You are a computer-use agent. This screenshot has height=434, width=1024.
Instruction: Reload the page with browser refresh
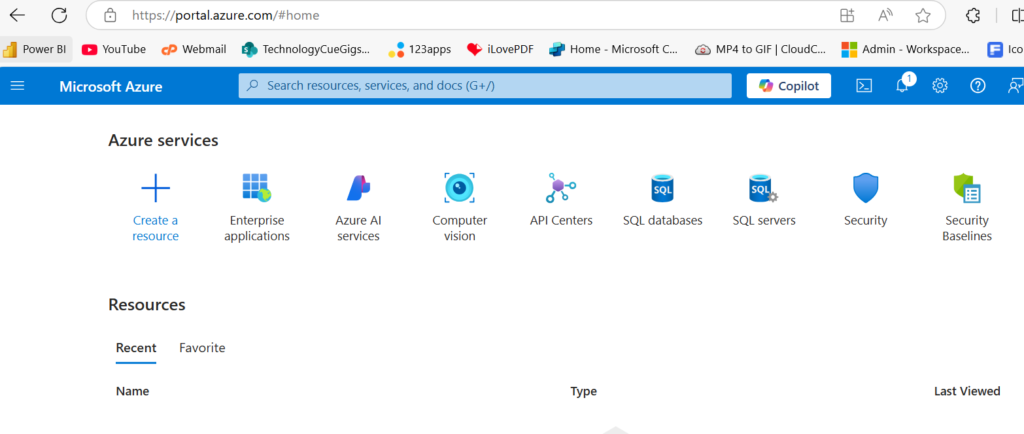pos(59,15)
